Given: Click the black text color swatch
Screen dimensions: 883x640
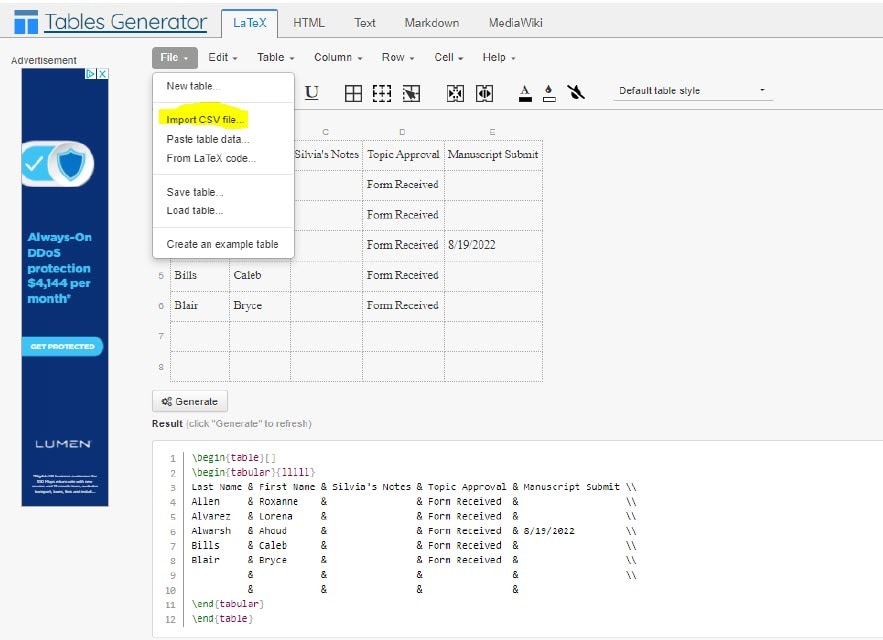Looking at the screenshot, I should click(x=524, y=99).
